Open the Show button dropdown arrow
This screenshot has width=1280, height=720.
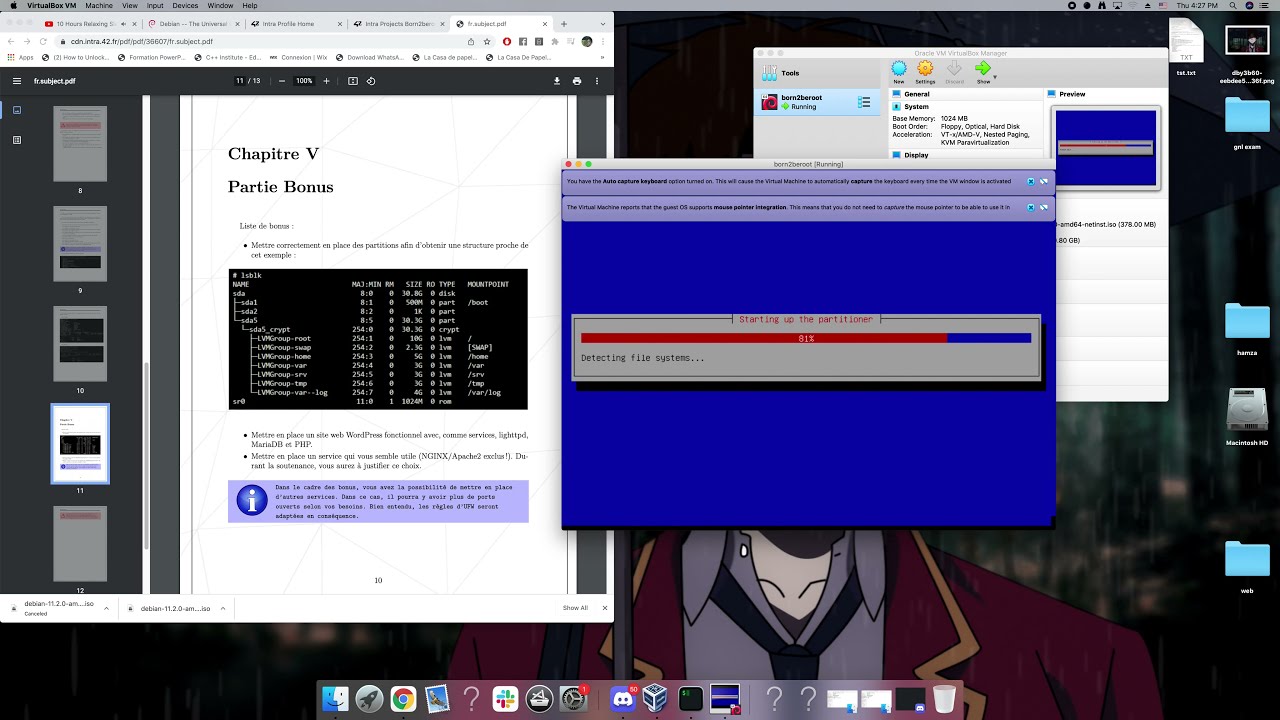click(x=995, y=76)
